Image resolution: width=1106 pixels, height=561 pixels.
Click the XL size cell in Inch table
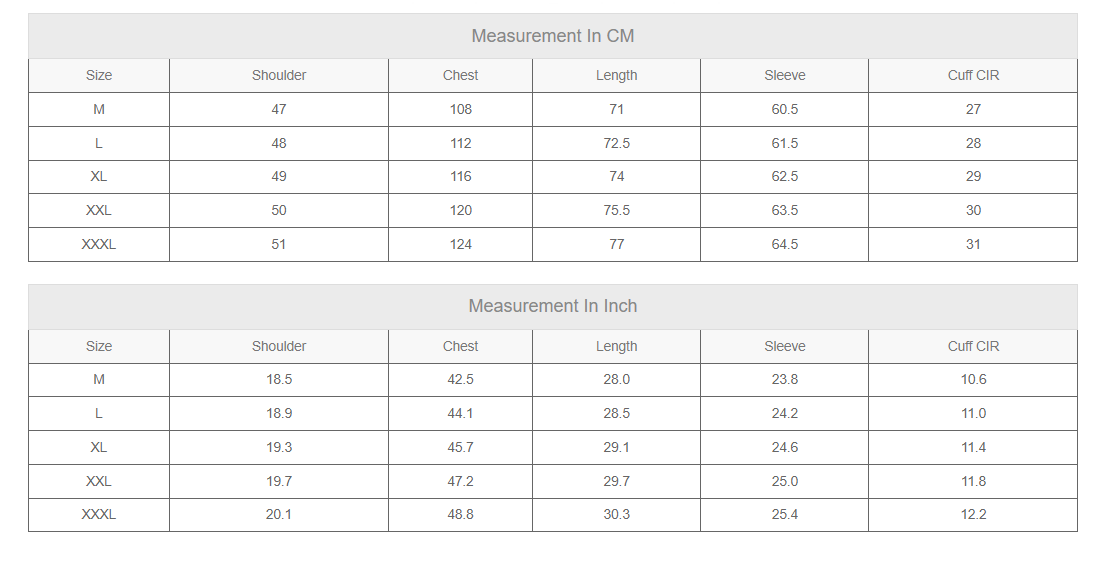(x=99, y=447)
